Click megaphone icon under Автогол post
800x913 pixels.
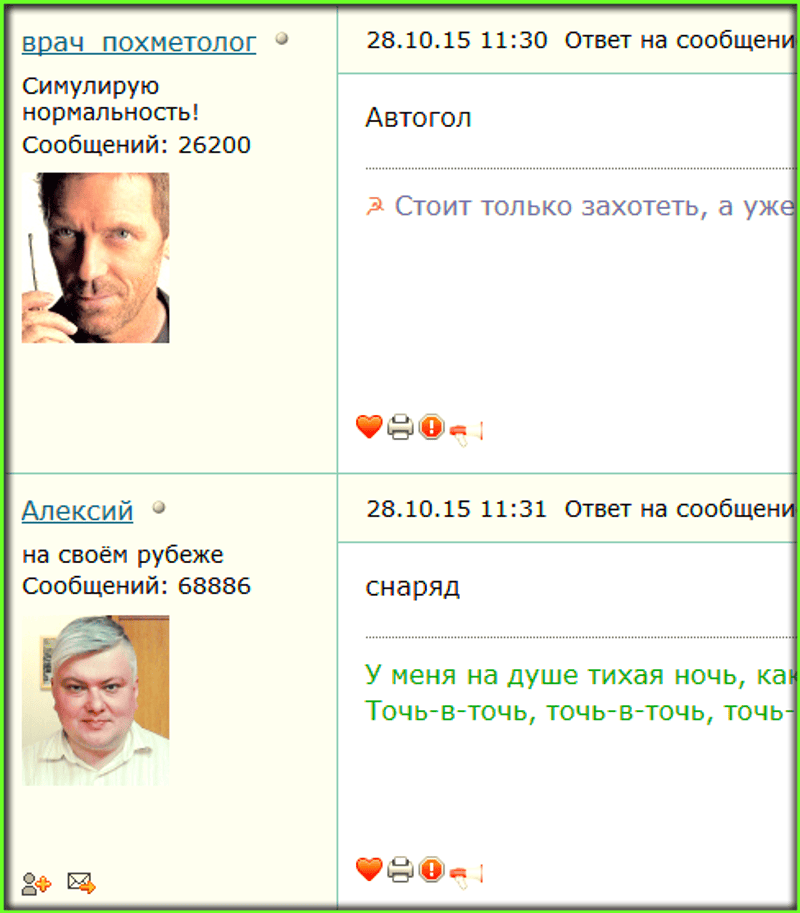pyautogui.click(x=466, y=433)
